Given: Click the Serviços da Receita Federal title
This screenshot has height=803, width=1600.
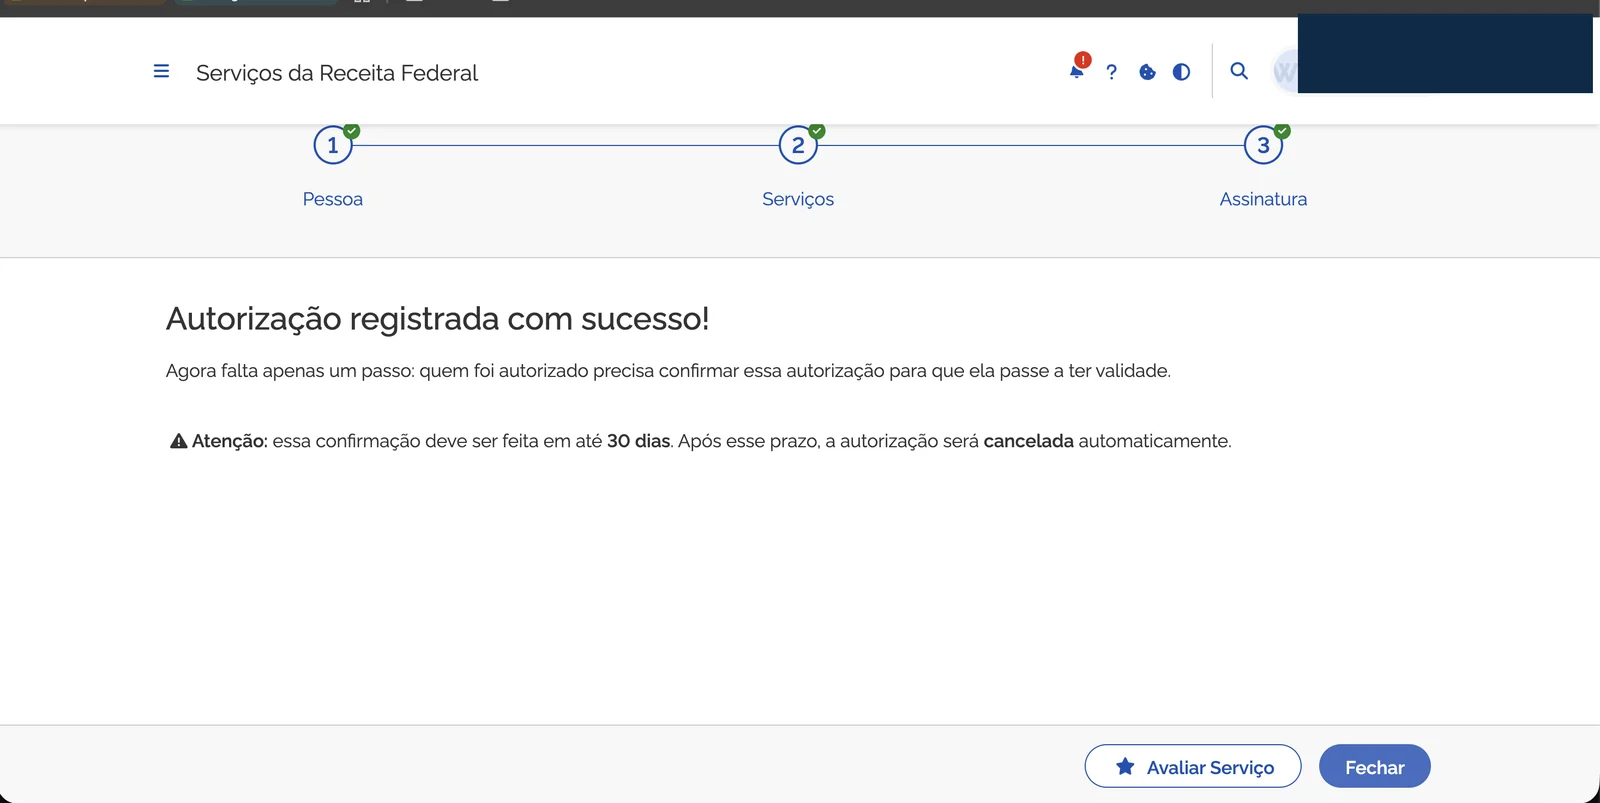Looking at the screenshot, I should click(337, 72).
